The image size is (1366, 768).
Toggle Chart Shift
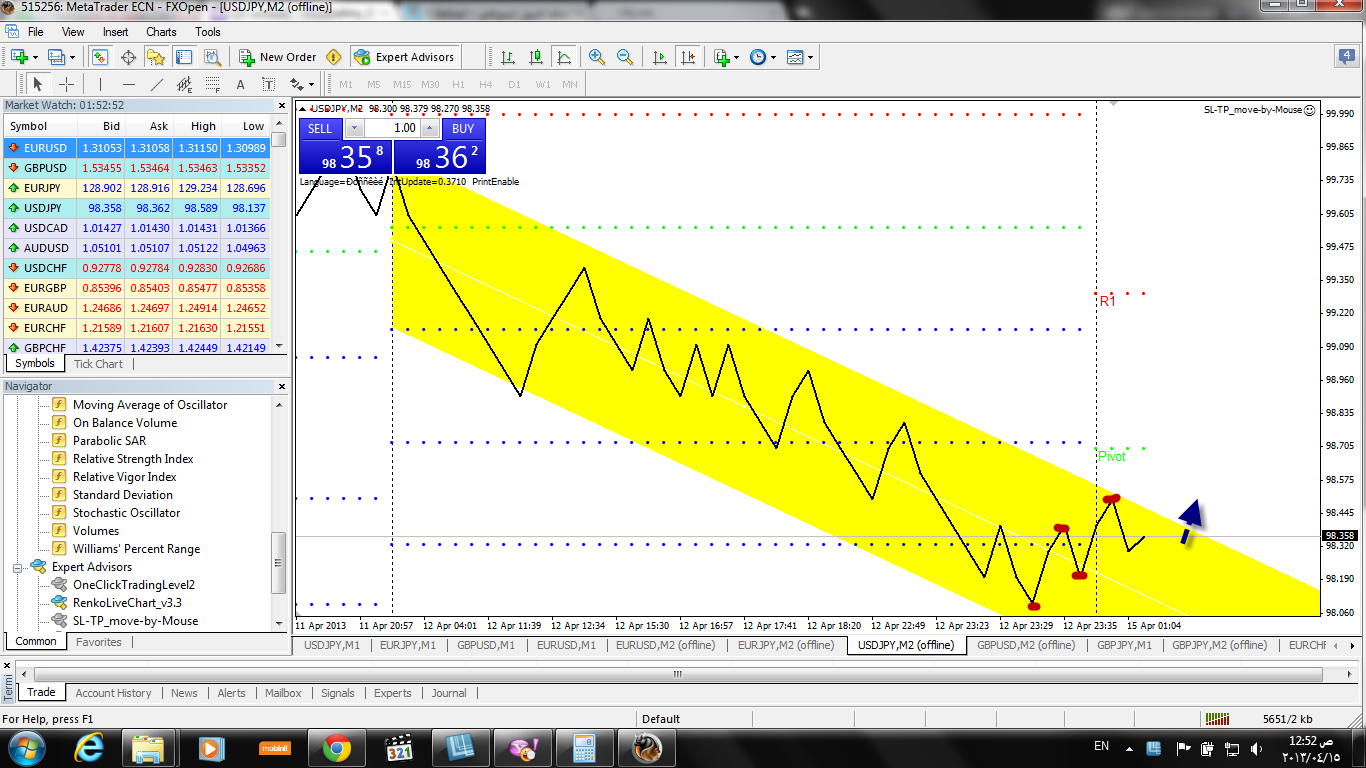pyautogui.click(x=687, y=57)
